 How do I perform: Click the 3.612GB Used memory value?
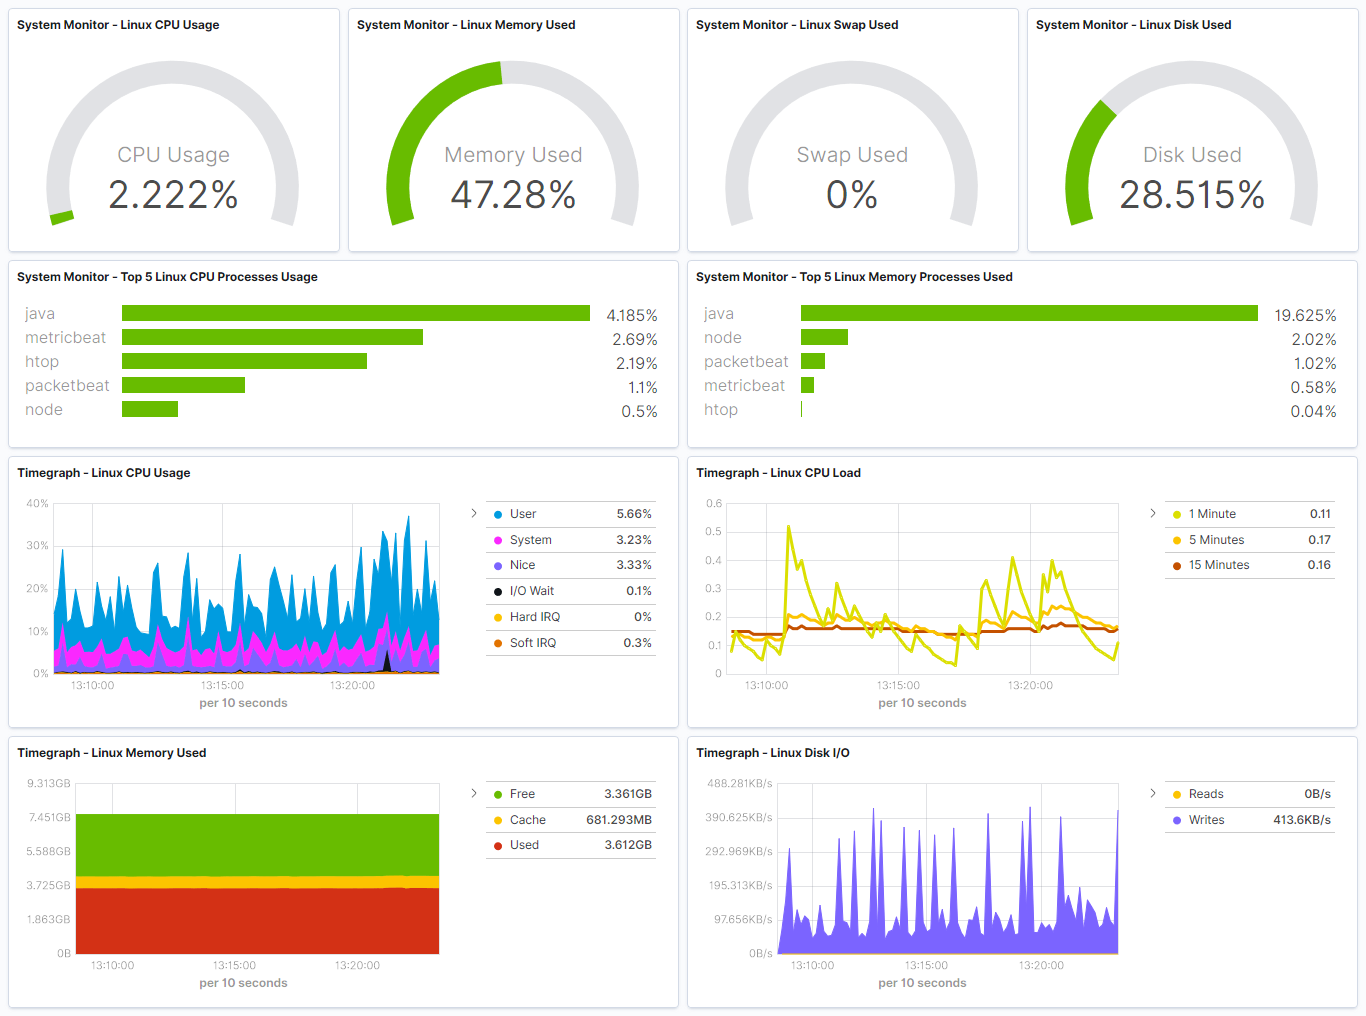point(628,845)
